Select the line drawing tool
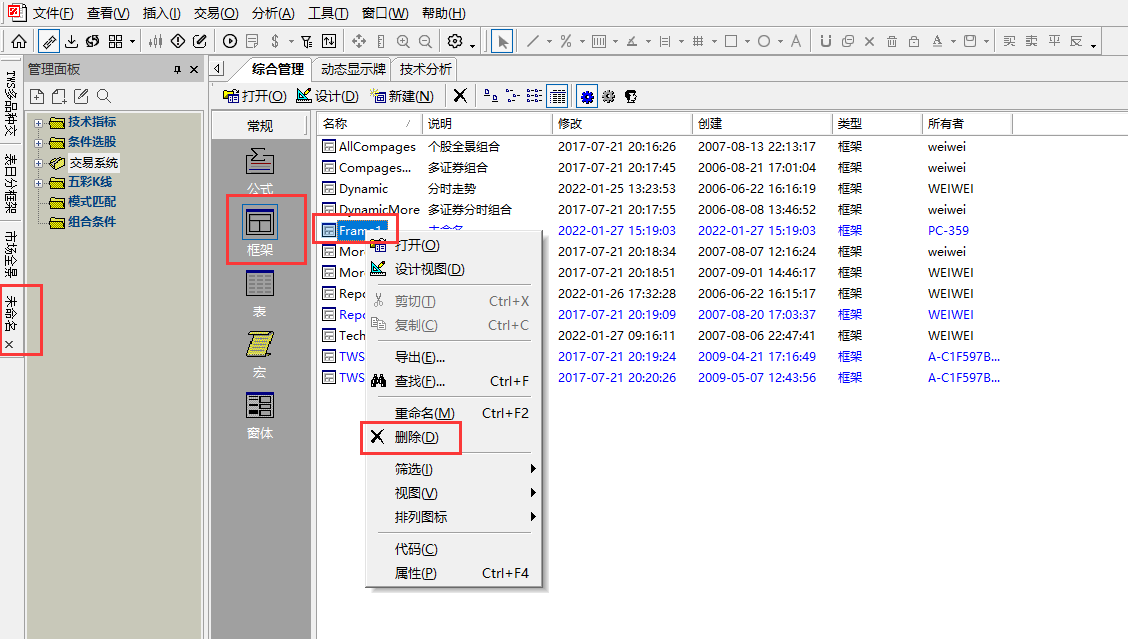1128x639 pixels. tap(533, 41)
